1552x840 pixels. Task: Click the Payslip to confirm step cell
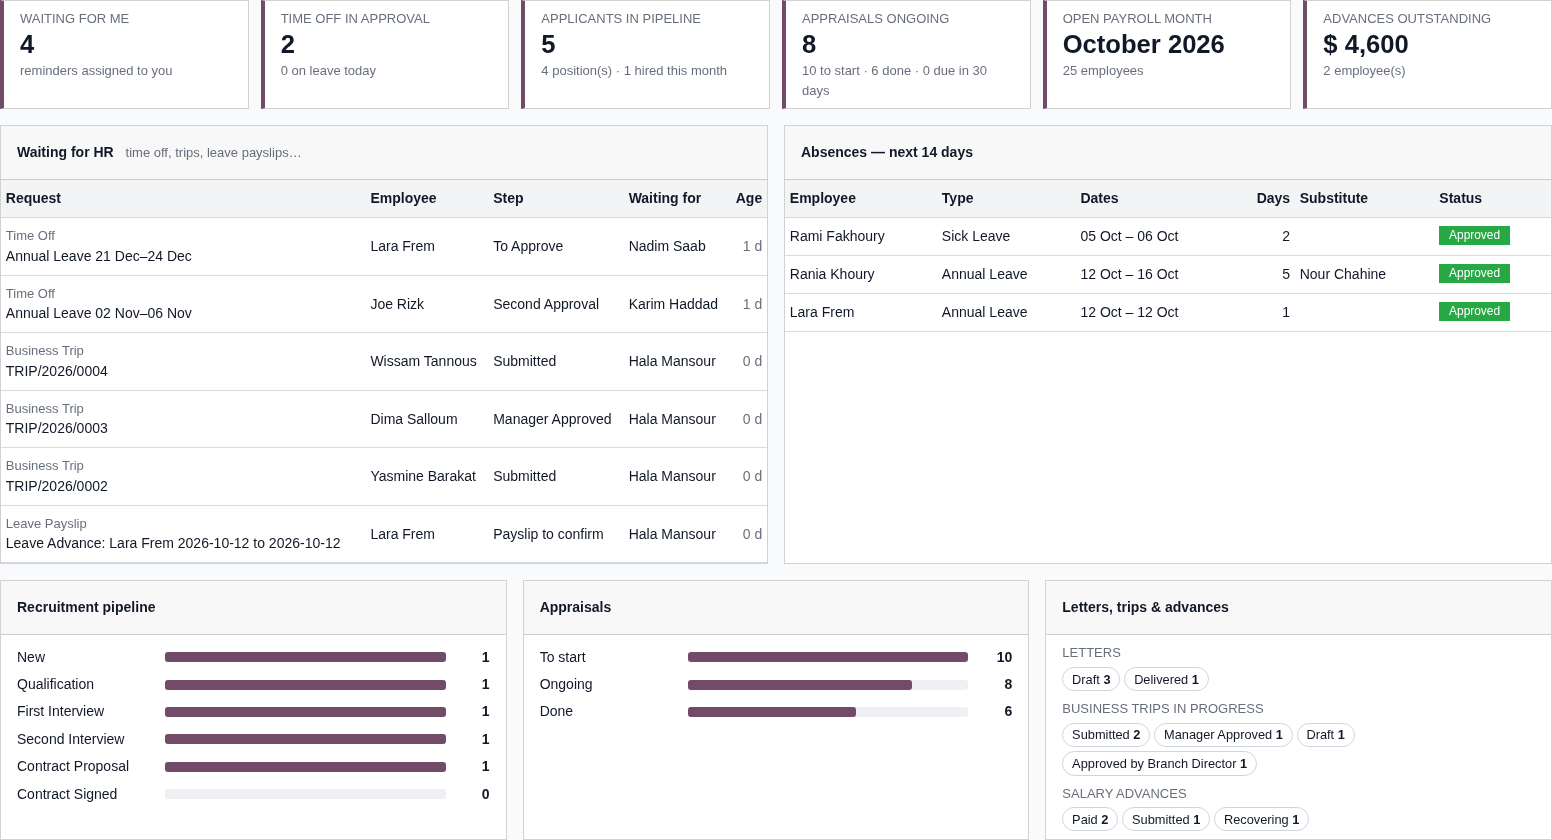(548, 534)
